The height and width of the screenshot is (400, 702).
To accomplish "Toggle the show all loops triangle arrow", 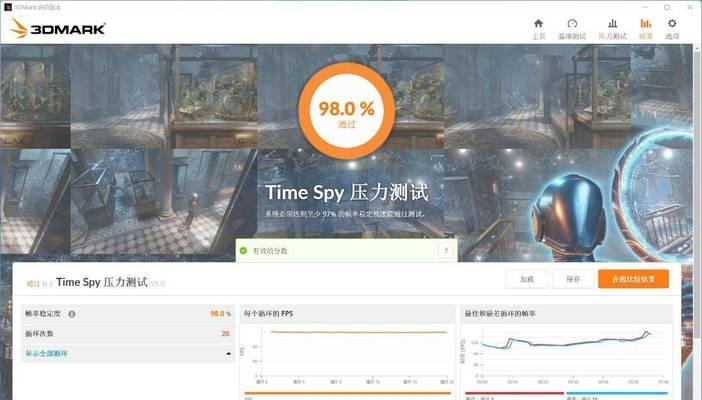I will click(229, 353).
